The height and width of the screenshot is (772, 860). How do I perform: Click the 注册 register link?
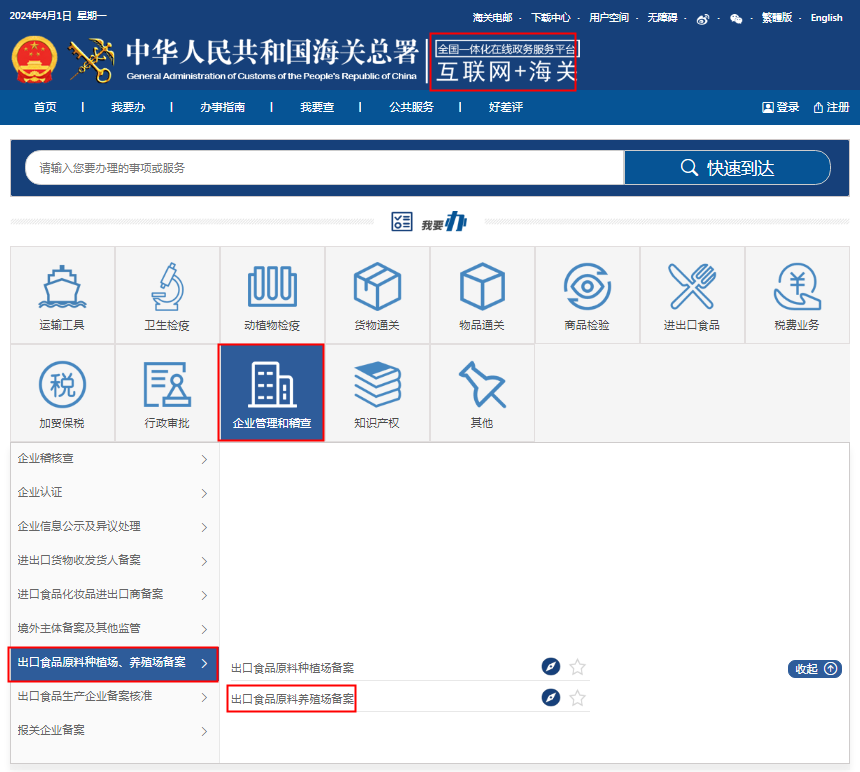(x=831, y=107)
